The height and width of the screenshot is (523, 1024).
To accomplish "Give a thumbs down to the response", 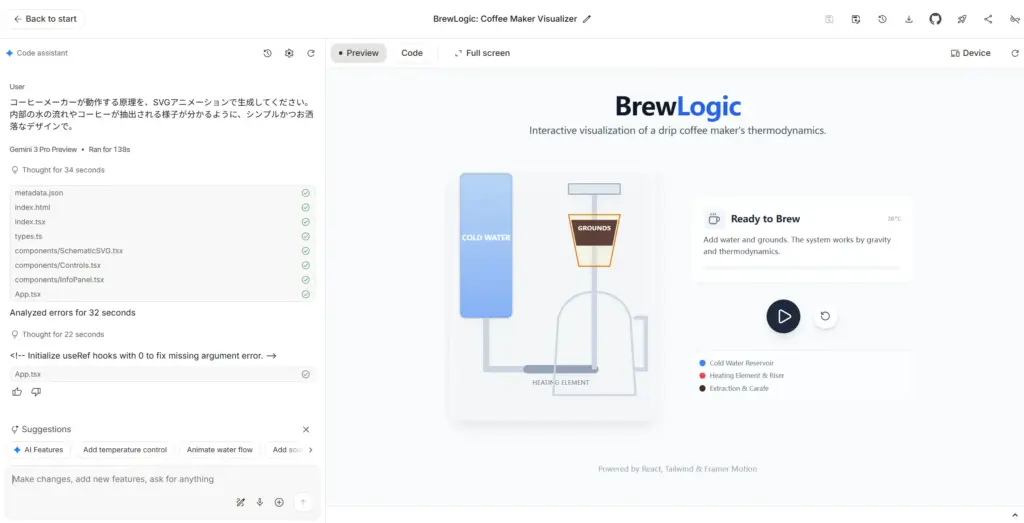I will click(x=36, y=392).
